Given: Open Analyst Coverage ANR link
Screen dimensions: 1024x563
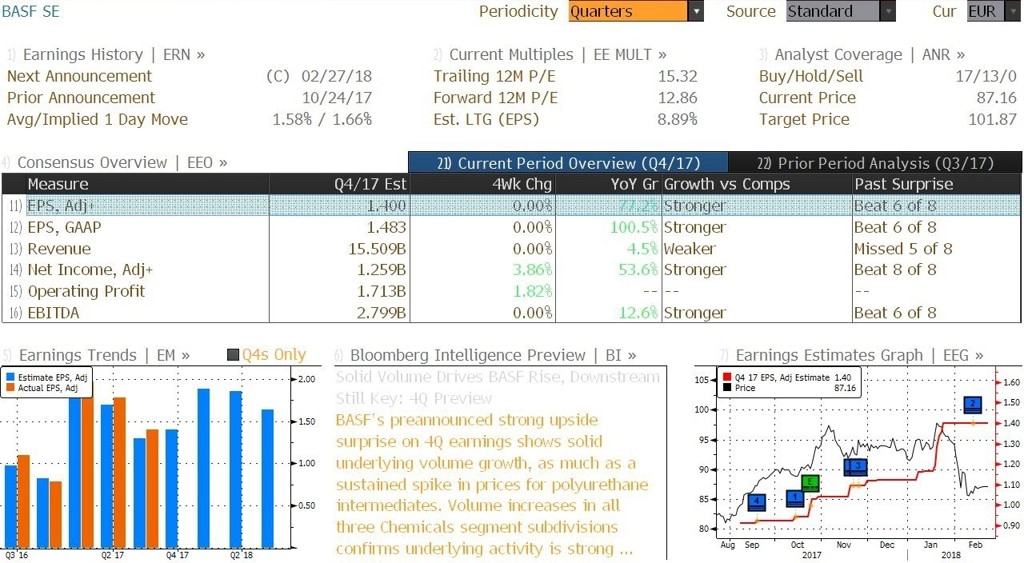Looking at the screenshot, I should pyautogui.click(x=869, y=54).
